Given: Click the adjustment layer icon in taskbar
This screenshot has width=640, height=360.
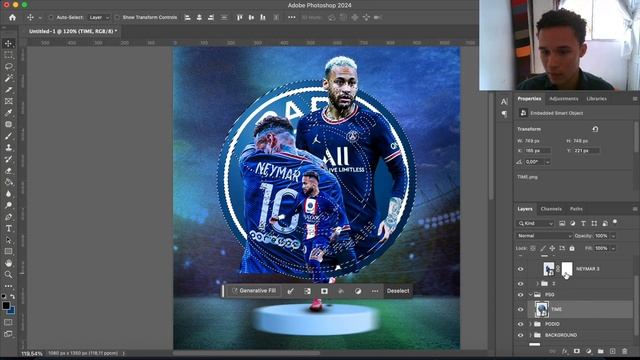Looking at the screenshot, I should (x=358, y=291).
